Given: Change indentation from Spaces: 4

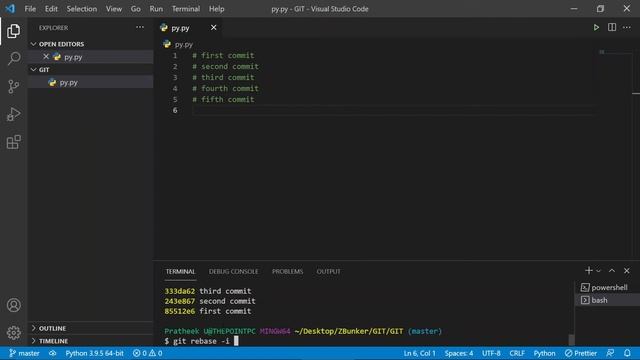Looking at the screenshot, I should (459, 353).
